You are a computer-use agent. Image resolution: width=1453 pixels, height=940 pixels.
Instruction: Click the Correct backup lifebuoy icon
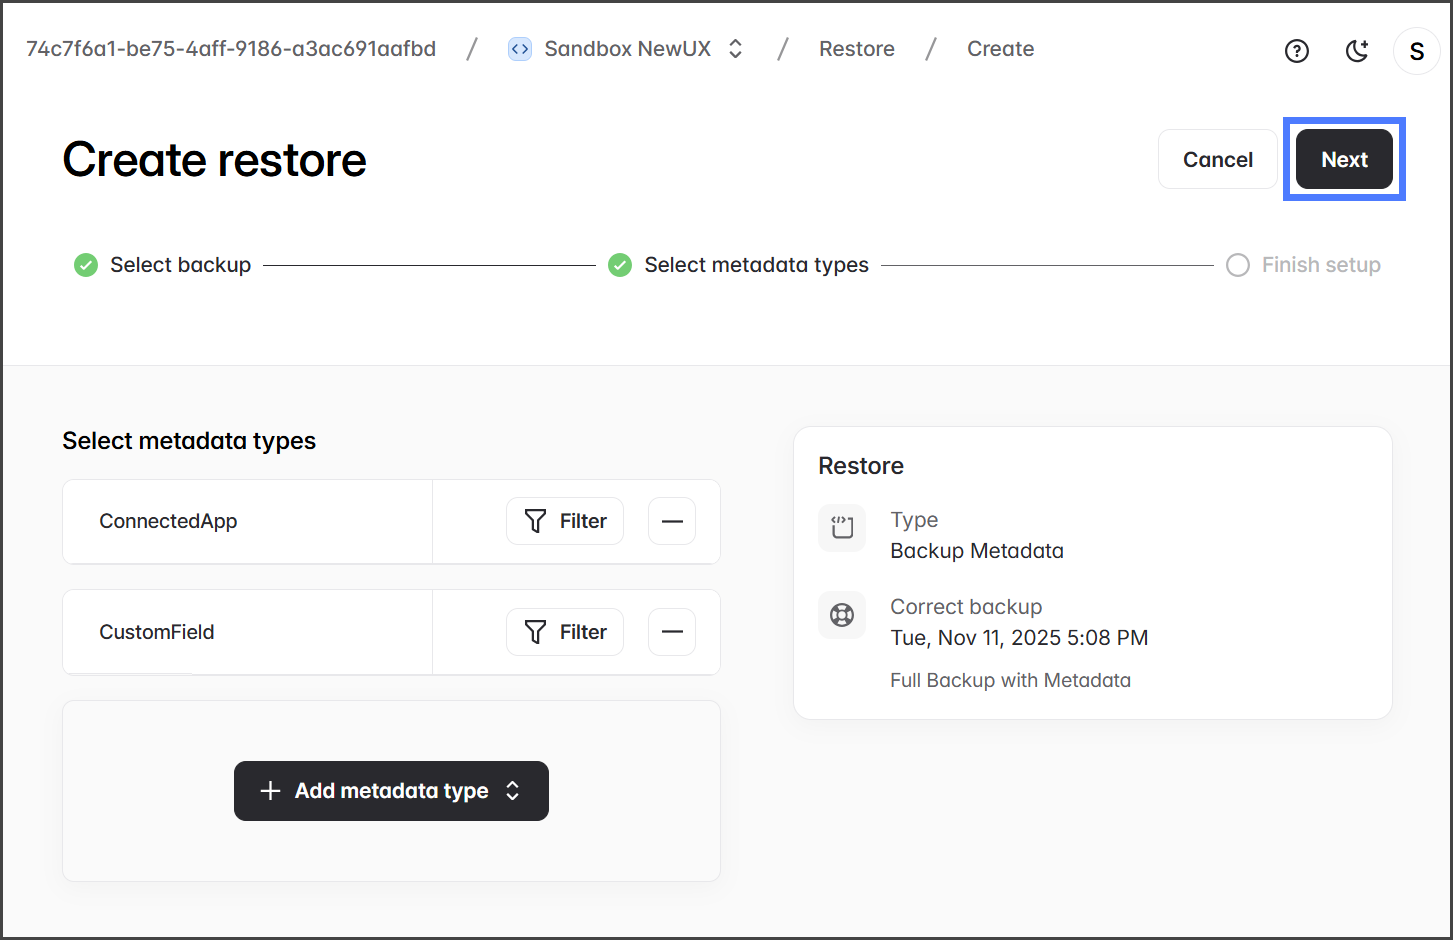tap(842, 615)
